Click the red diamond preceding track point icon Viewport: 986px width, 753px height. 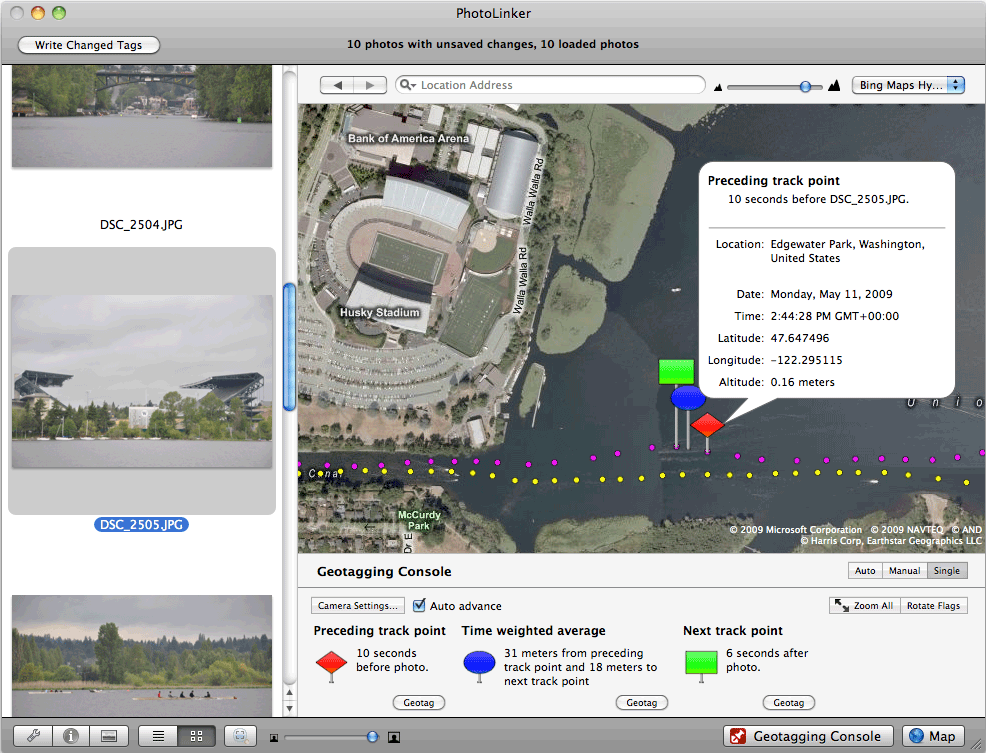click(331, 662)
